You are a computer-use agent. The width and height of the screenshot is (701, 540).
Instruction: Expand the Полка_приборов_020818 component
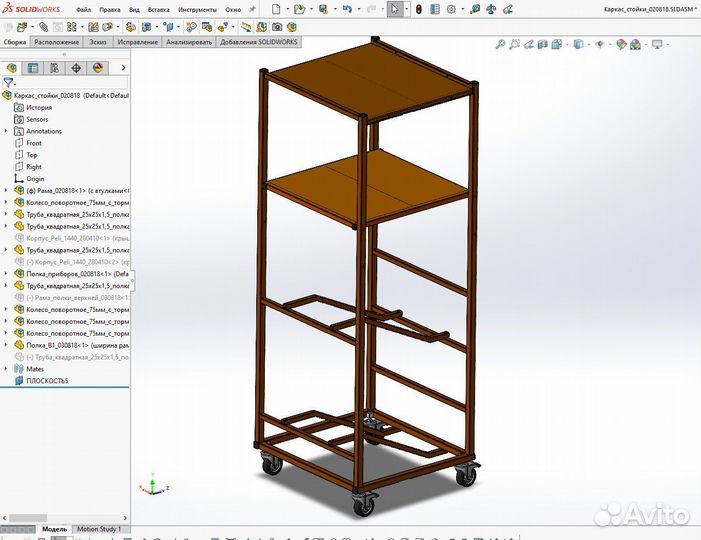point(6,273)
